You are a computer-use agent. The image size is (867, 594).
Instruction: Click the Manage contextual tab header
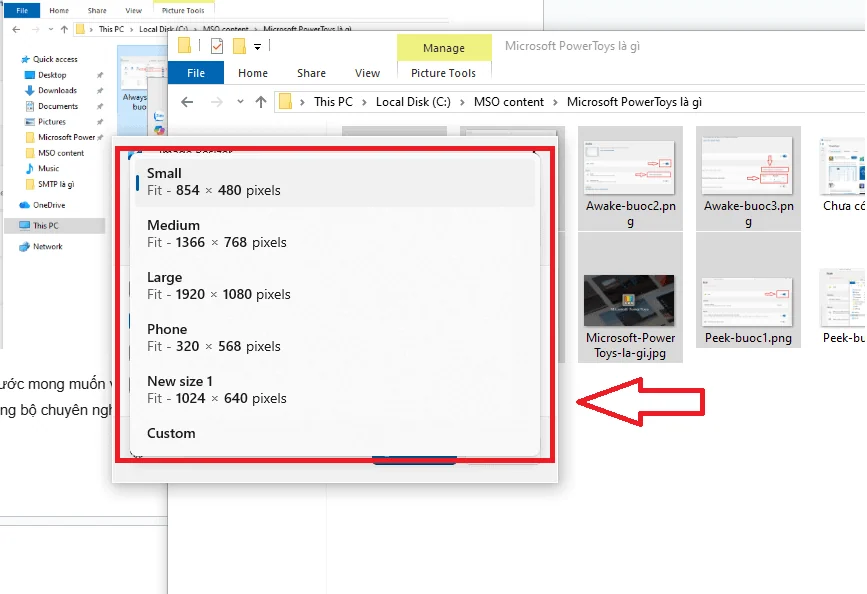[x=444, y=48]
